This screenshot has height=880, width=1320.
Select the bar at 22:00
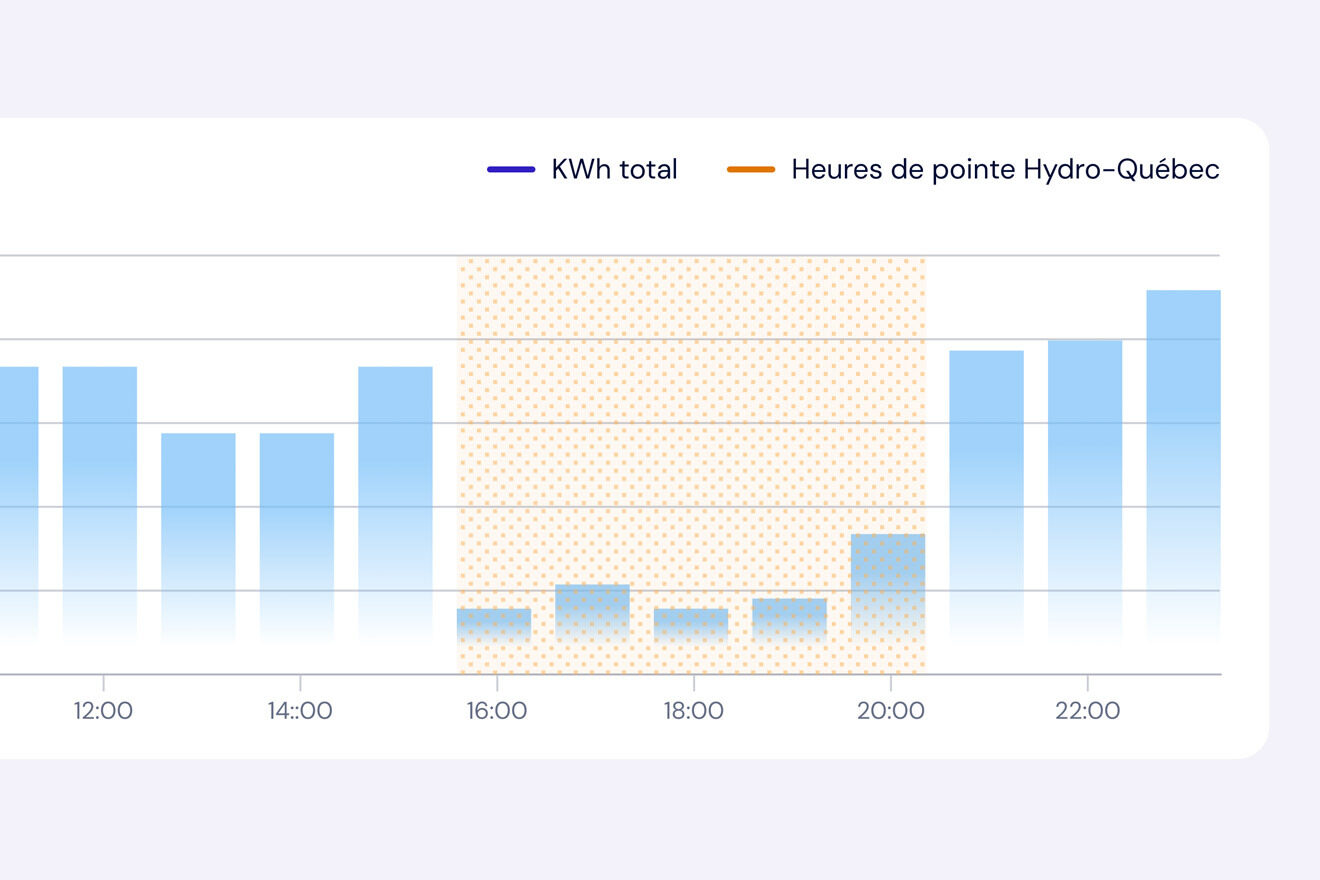point(1085,490)
